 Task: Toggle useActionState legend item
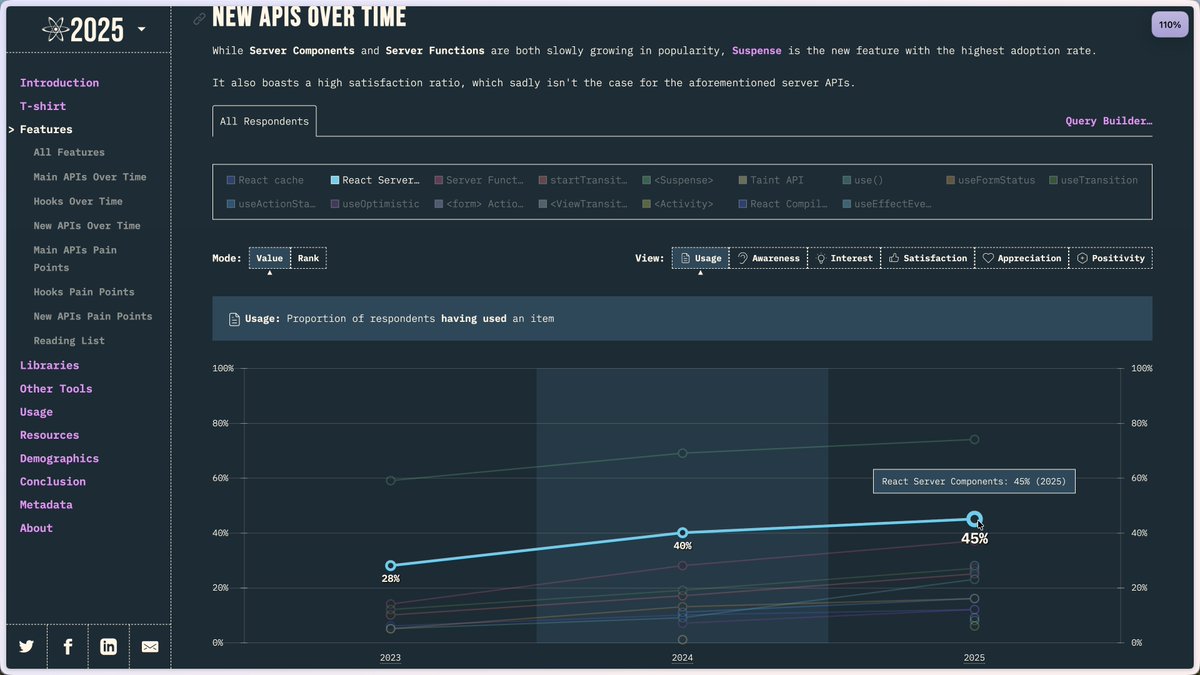271,204
